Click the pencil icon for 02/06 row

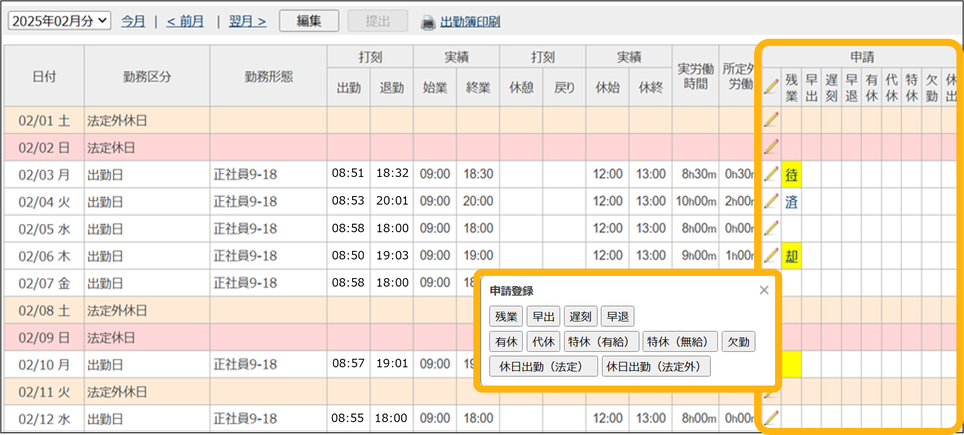pyautogui.click(x=771, y=256)
